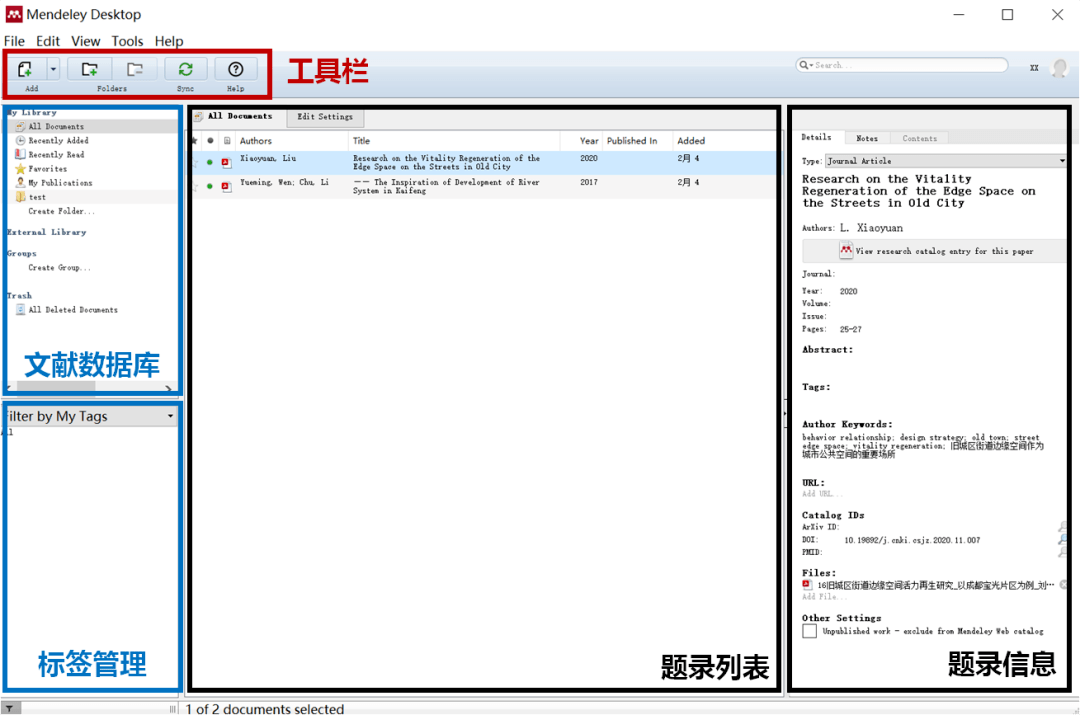Image resolution: width=1080 pixels, height=715 pixels.
Task: Sort list by the Title column
Action: [361, 141]
